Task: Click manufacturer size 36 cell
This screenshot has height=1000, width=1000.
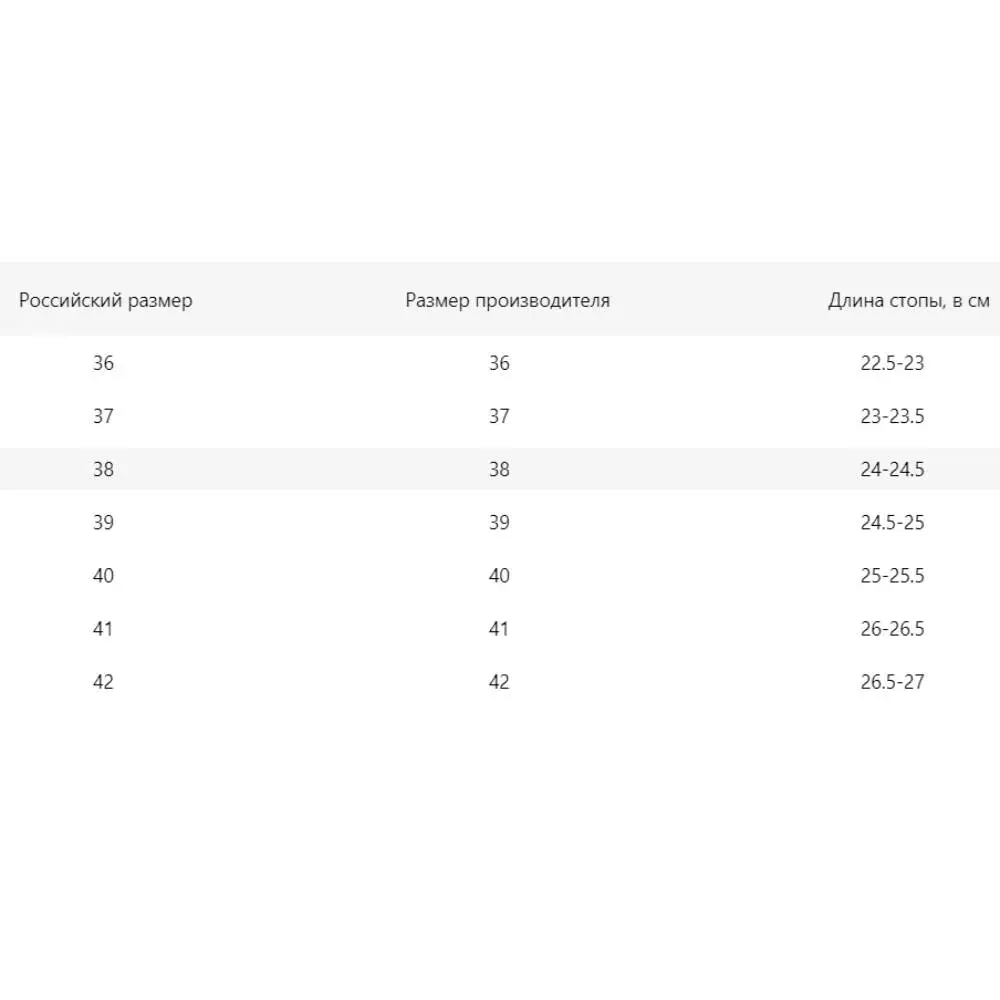Action: (x=499, y=363)
